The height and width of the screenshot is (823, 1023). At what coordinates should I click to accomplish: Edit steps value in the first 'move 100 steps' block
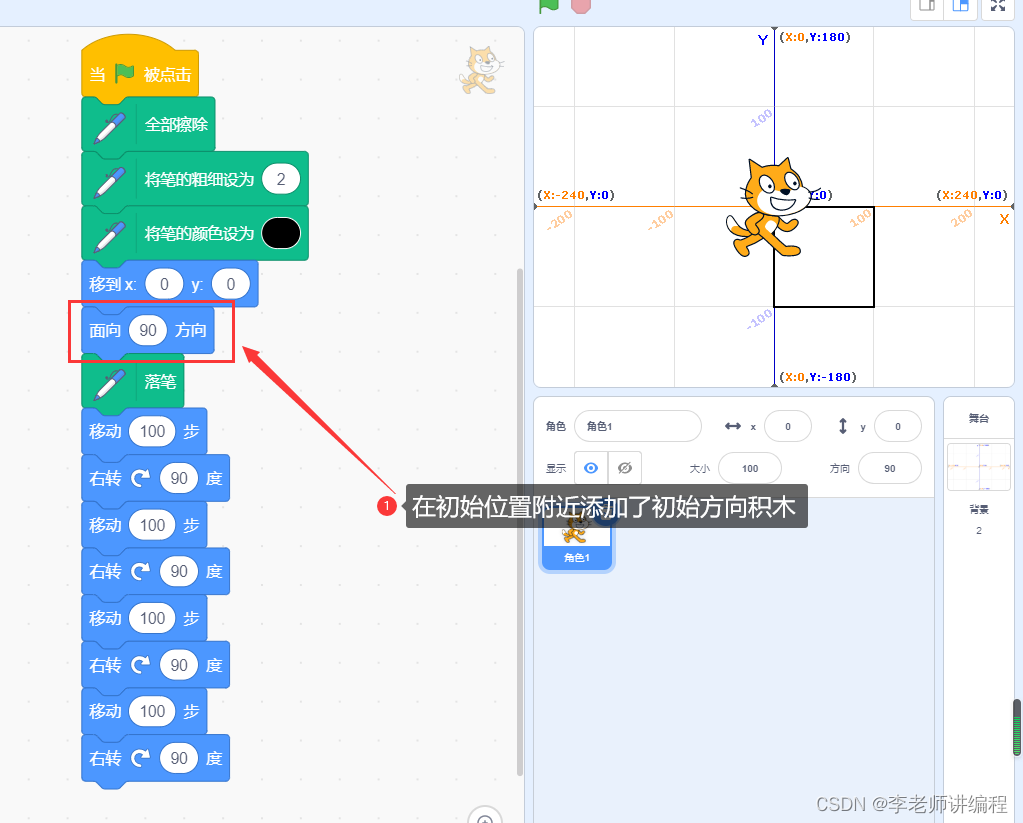[x=153, y=431]
